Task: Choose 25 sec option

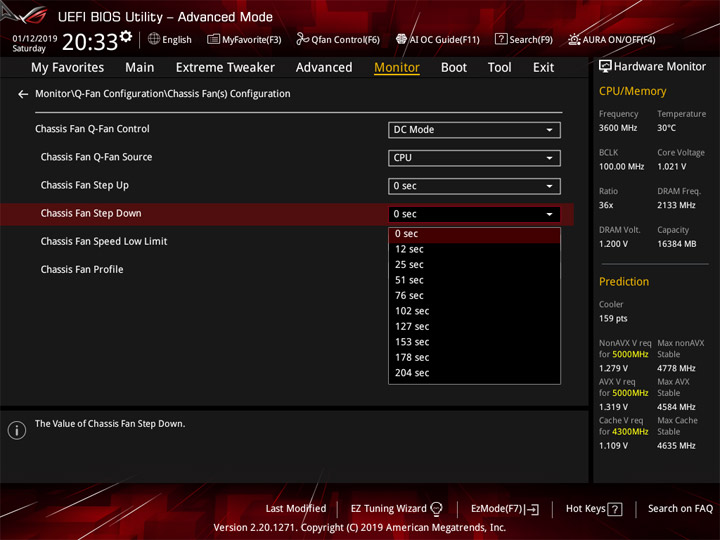Action: 474,265
